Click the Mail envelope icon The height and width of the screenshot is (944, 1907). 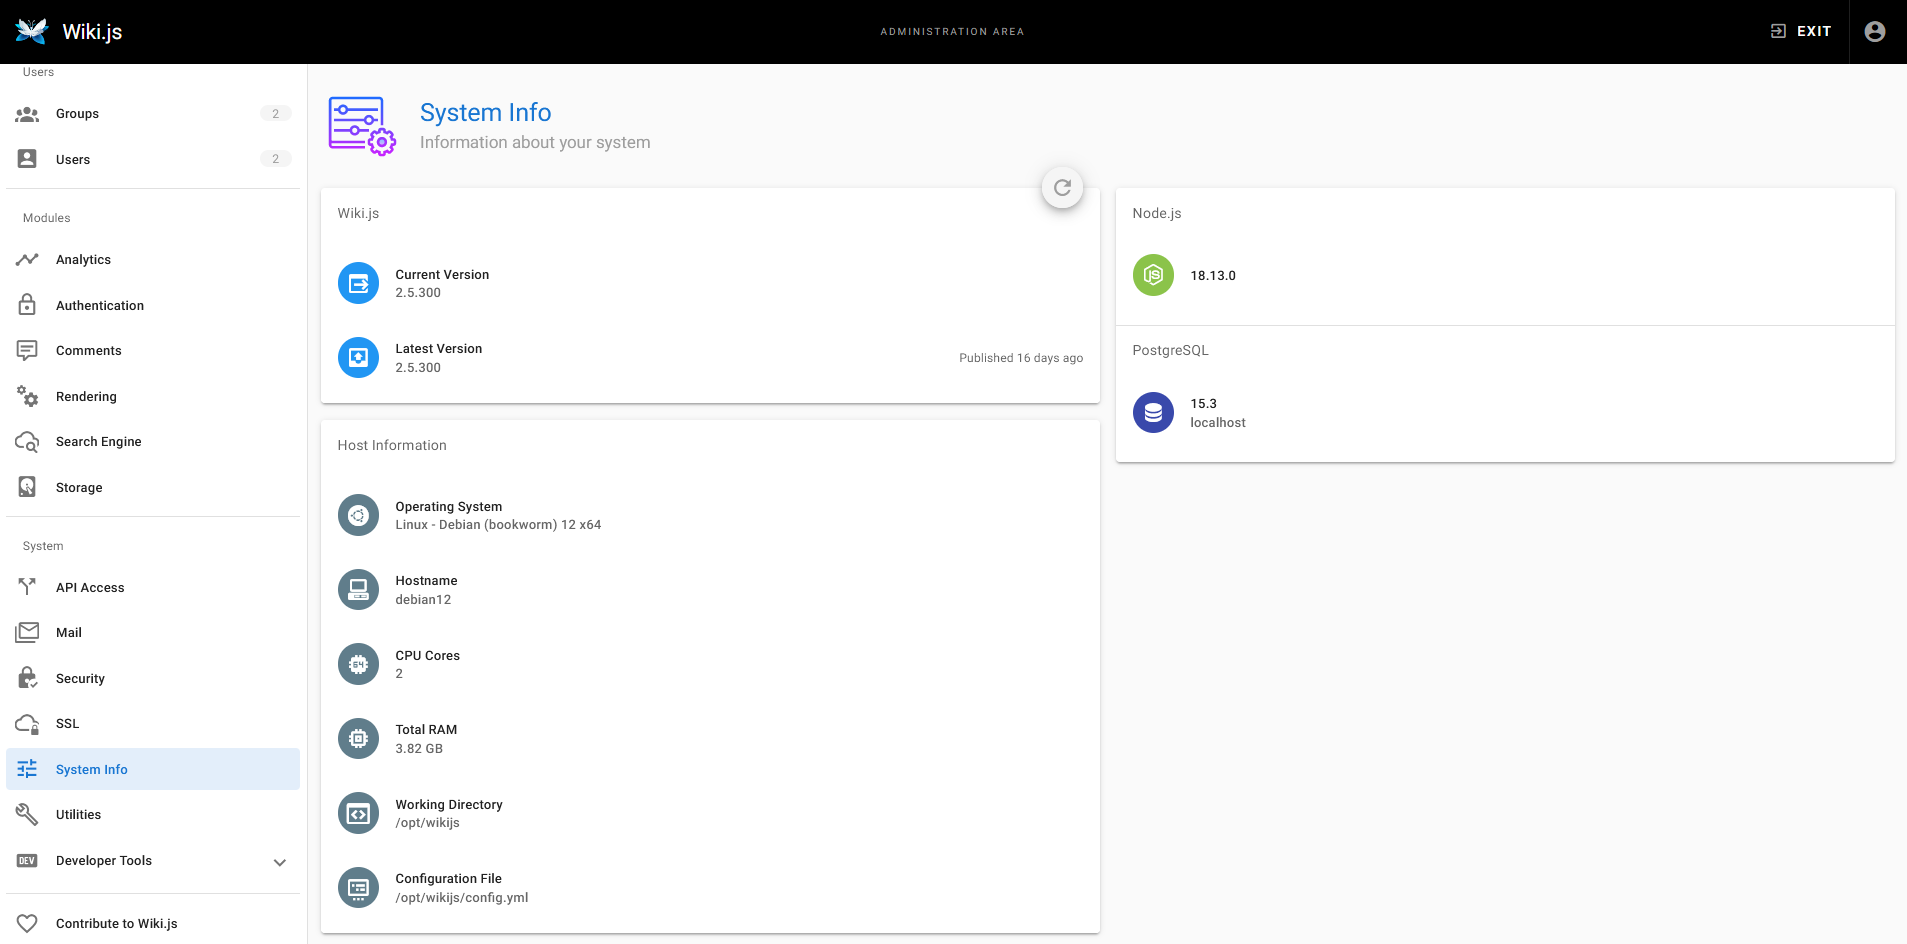tap(27, 632)
